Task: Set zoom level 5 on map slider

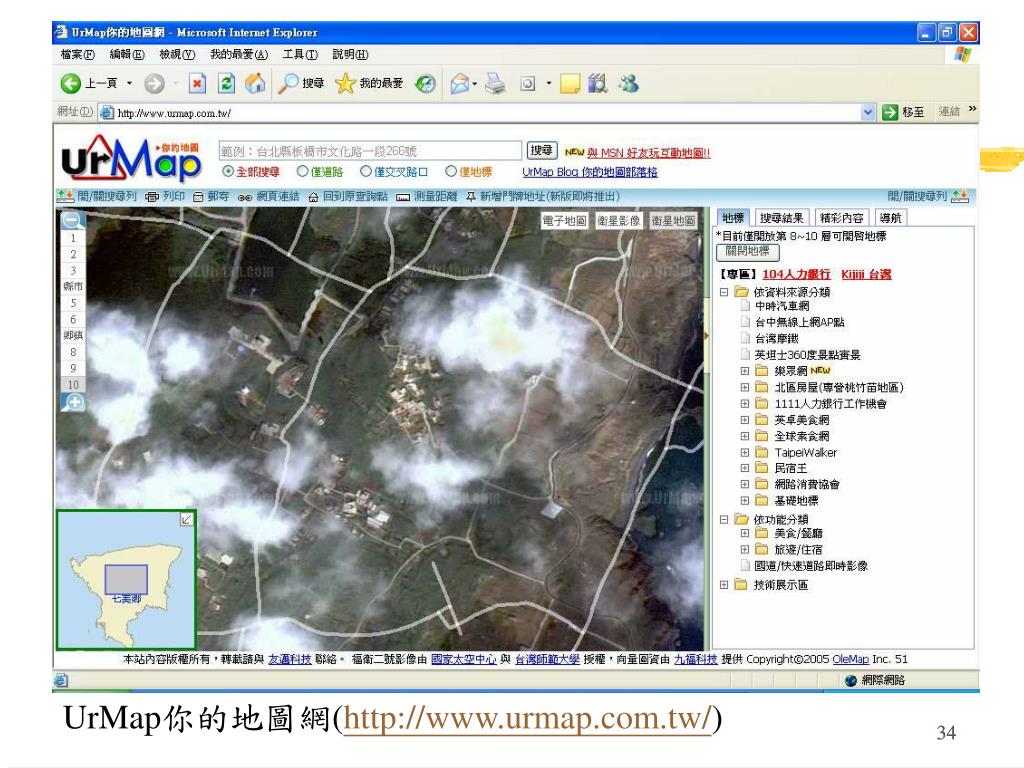Action: click(x=73, y=303)
